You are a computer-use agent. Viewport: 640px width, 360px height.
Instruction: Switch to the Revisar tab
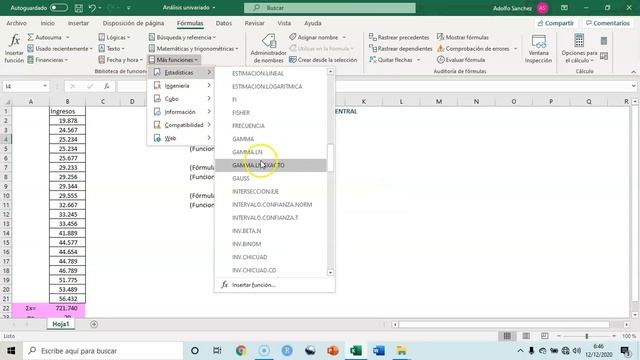coord(254,23)
